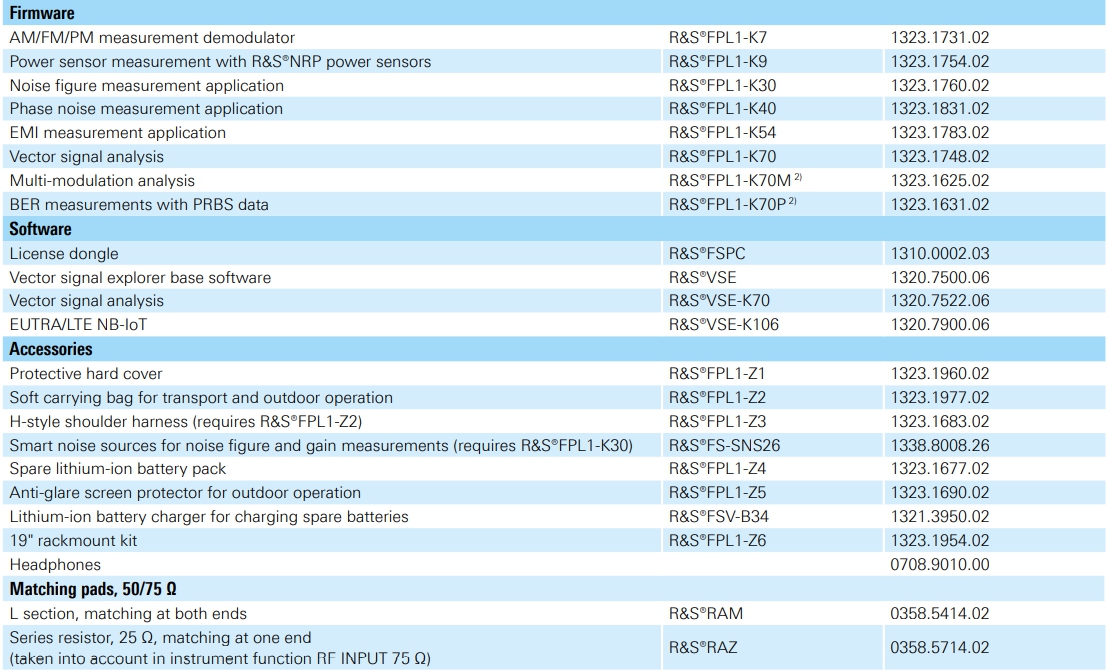Select 'Anti-glare screen protector' description
Viewport: 1108px width, 670px height.
click(x=185, y=493)
